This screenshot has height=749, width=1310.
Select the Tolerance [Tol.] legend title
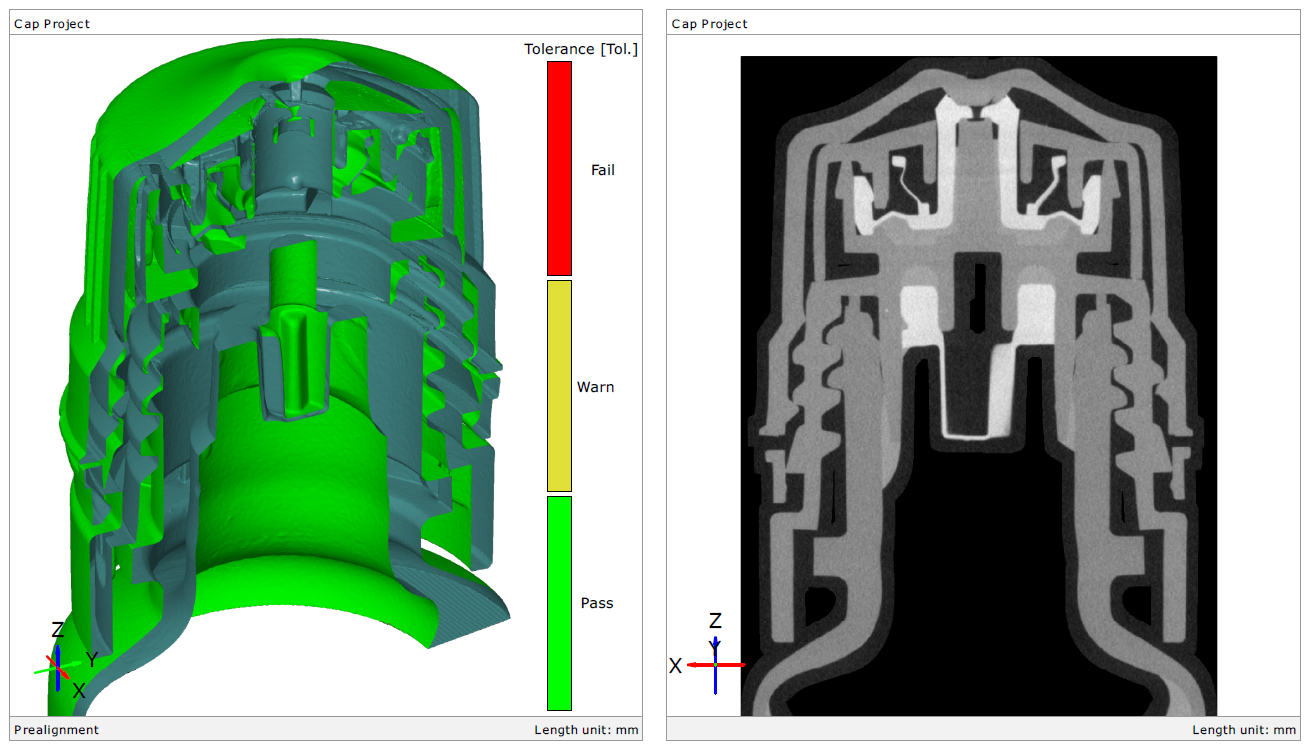(580, 49)
